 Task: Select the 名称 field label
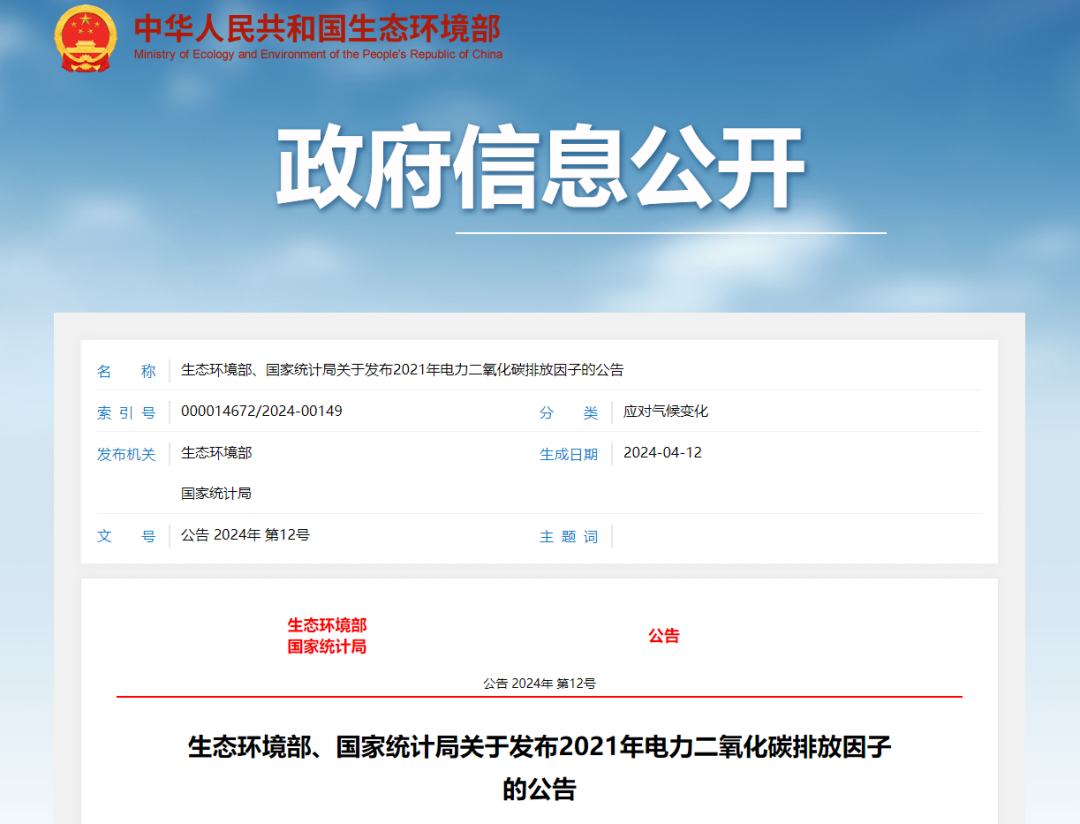click(126, 371)
